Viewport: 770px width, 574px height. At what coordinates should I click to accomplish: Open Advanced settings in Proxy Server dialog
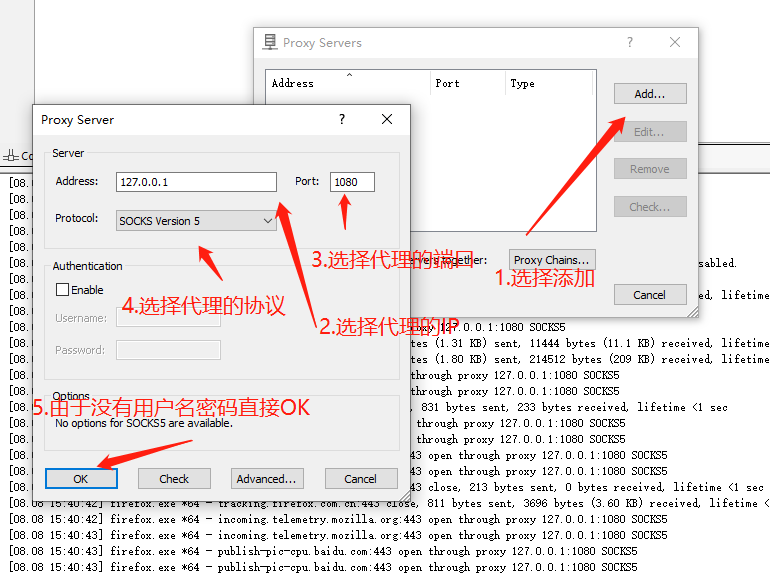267,479
